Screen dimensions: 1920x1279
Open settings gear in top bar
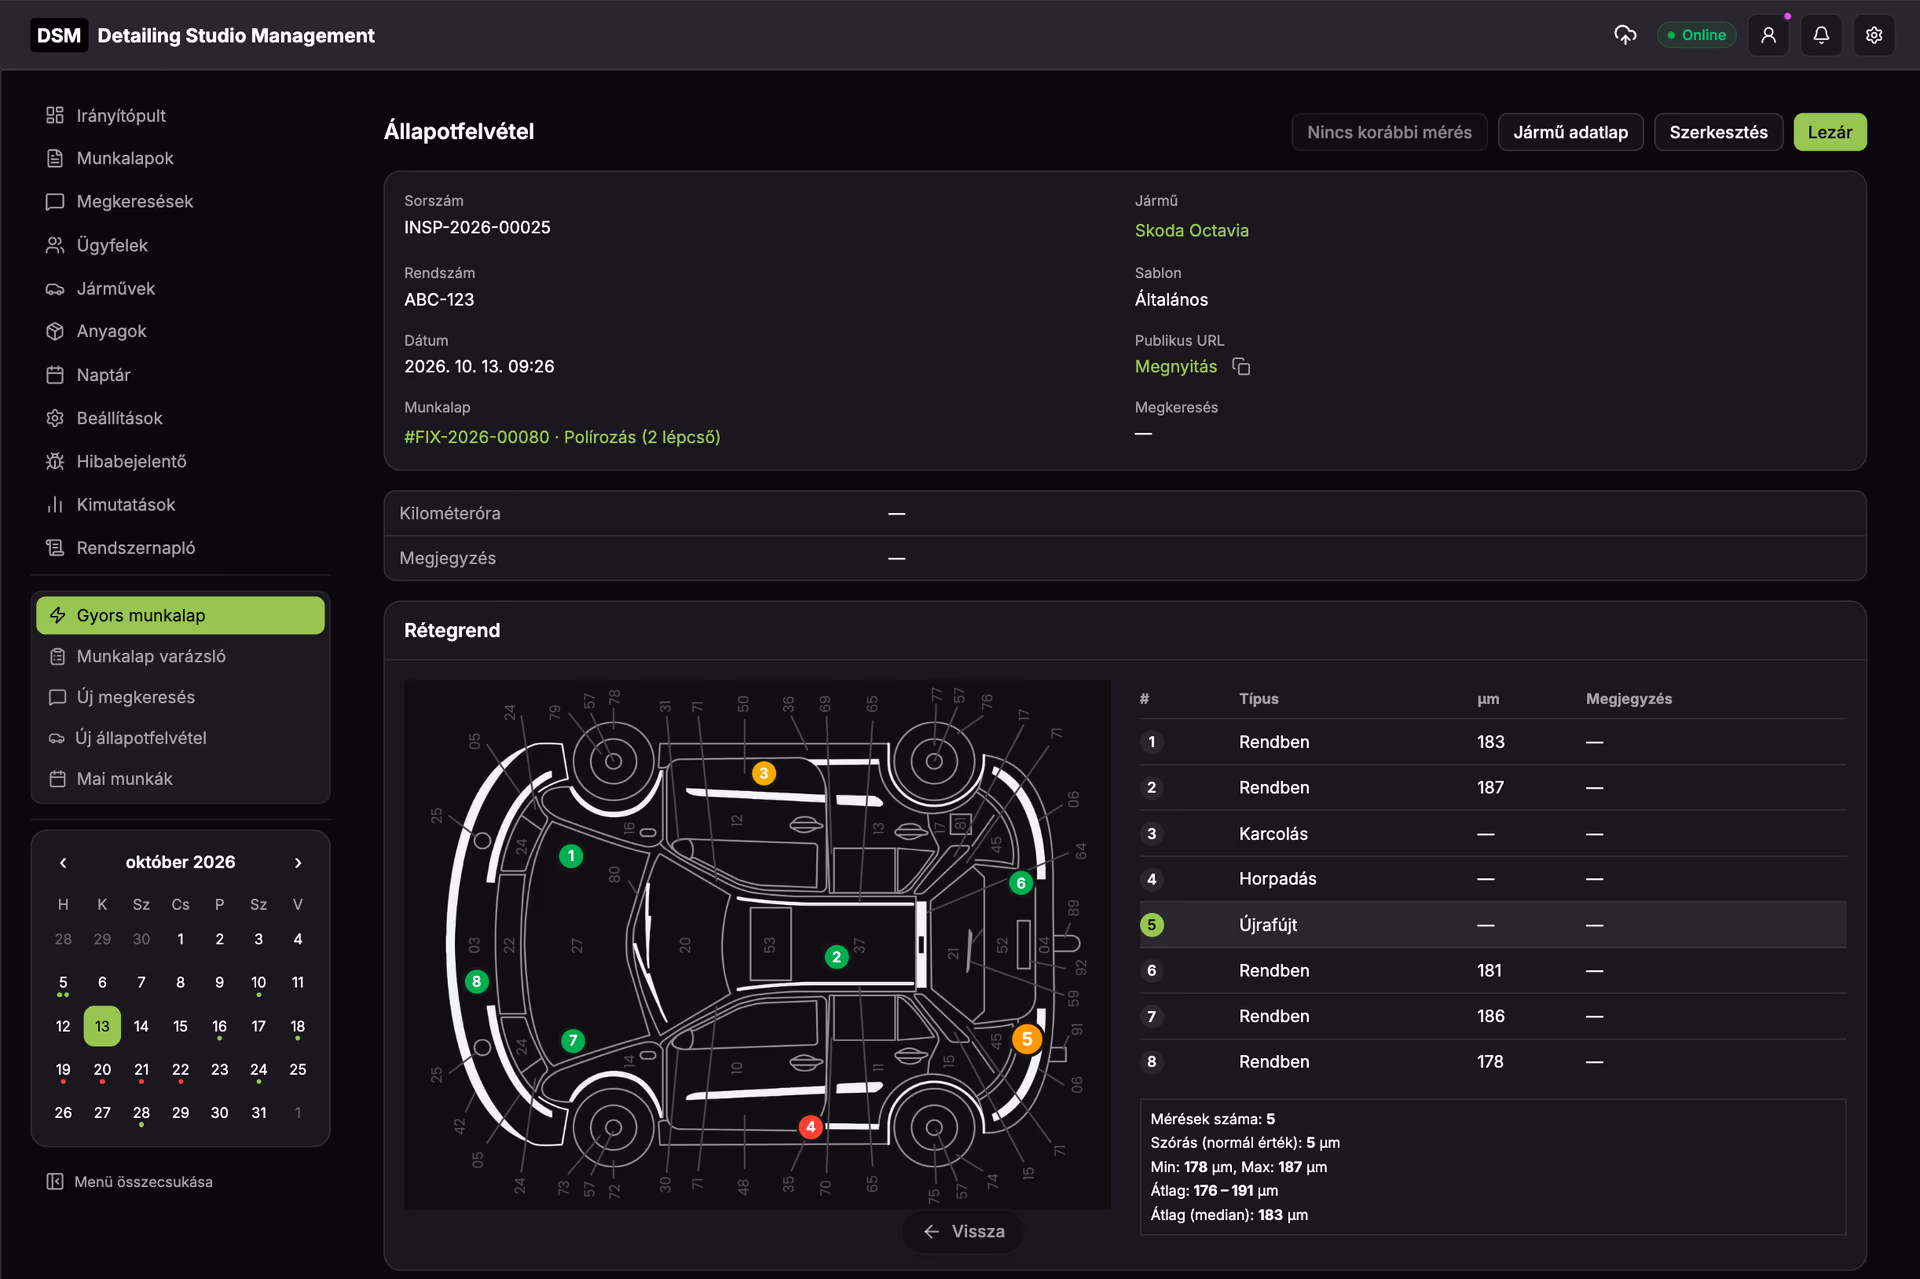1874,35
